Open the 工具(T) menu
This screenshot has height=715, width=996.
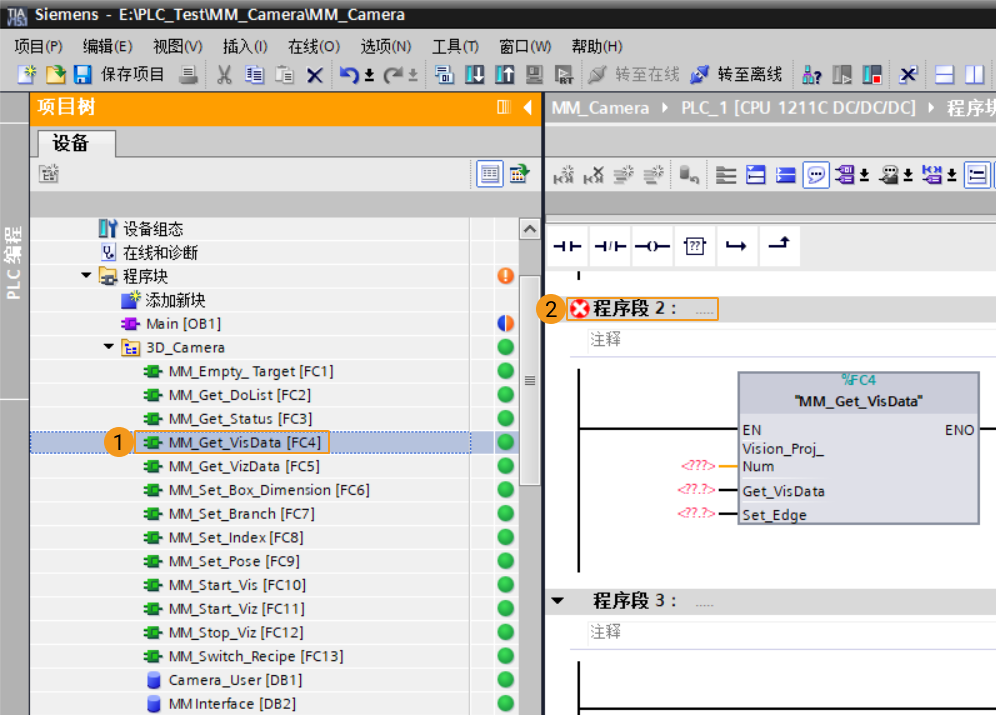(455, 46)
